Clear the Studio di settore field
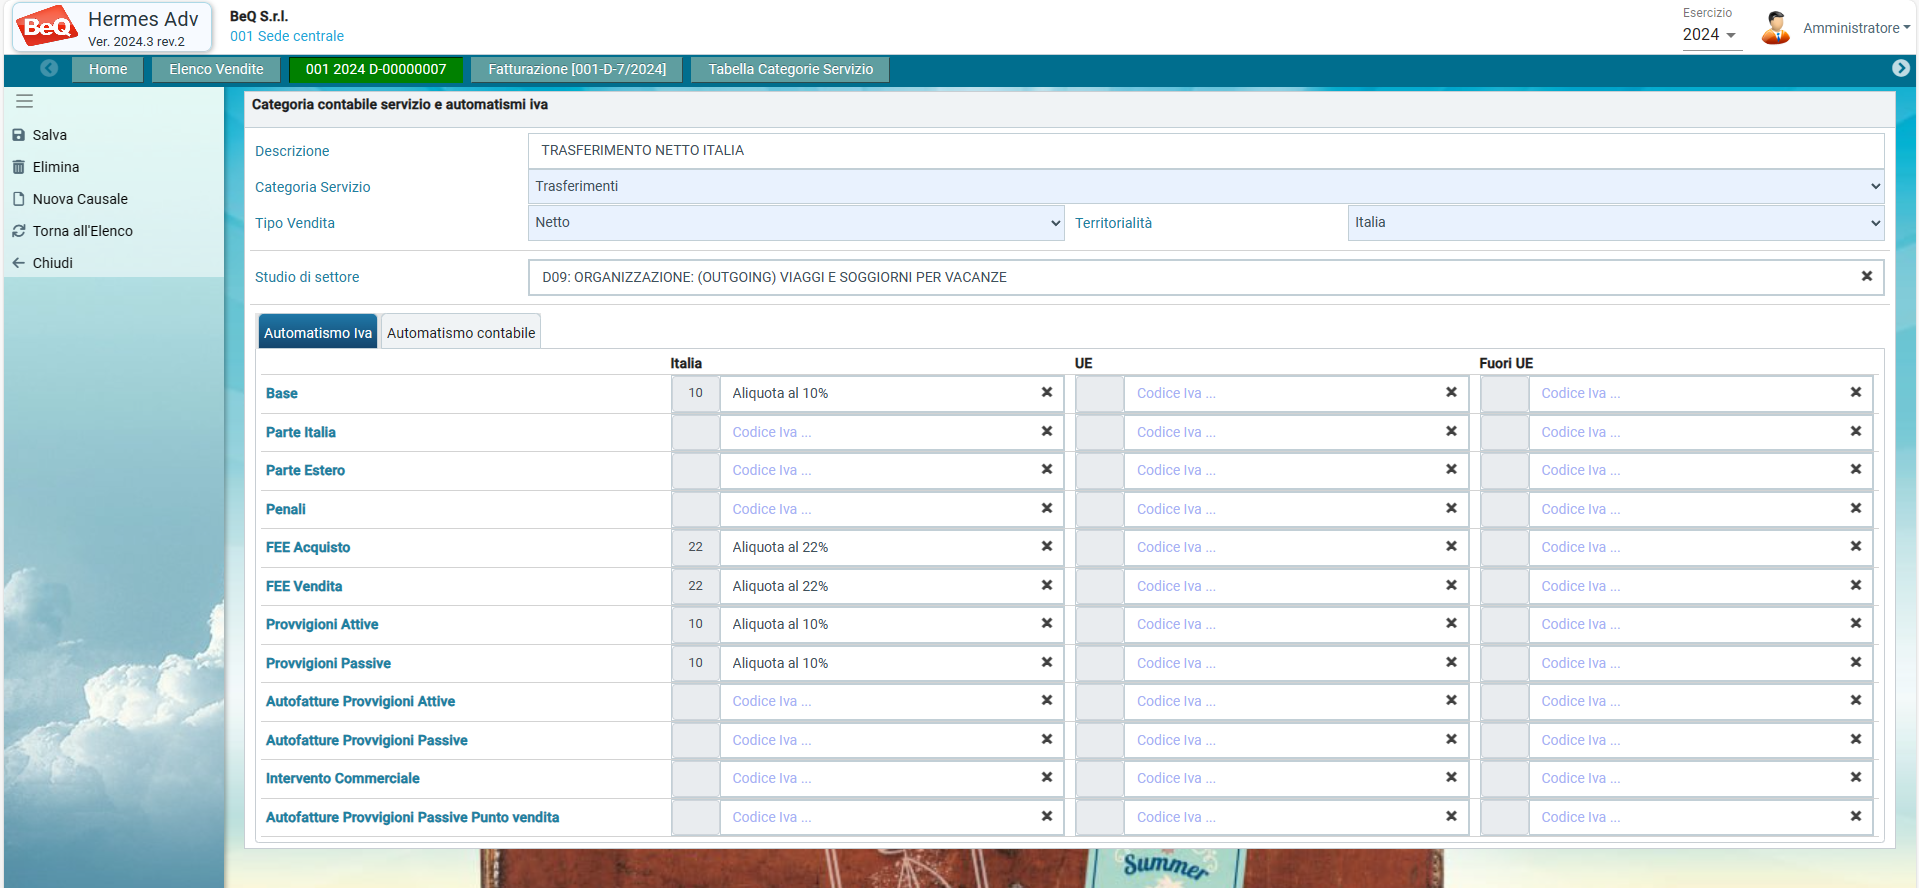The image size is (1919, 888). (x=1866, y=277)
